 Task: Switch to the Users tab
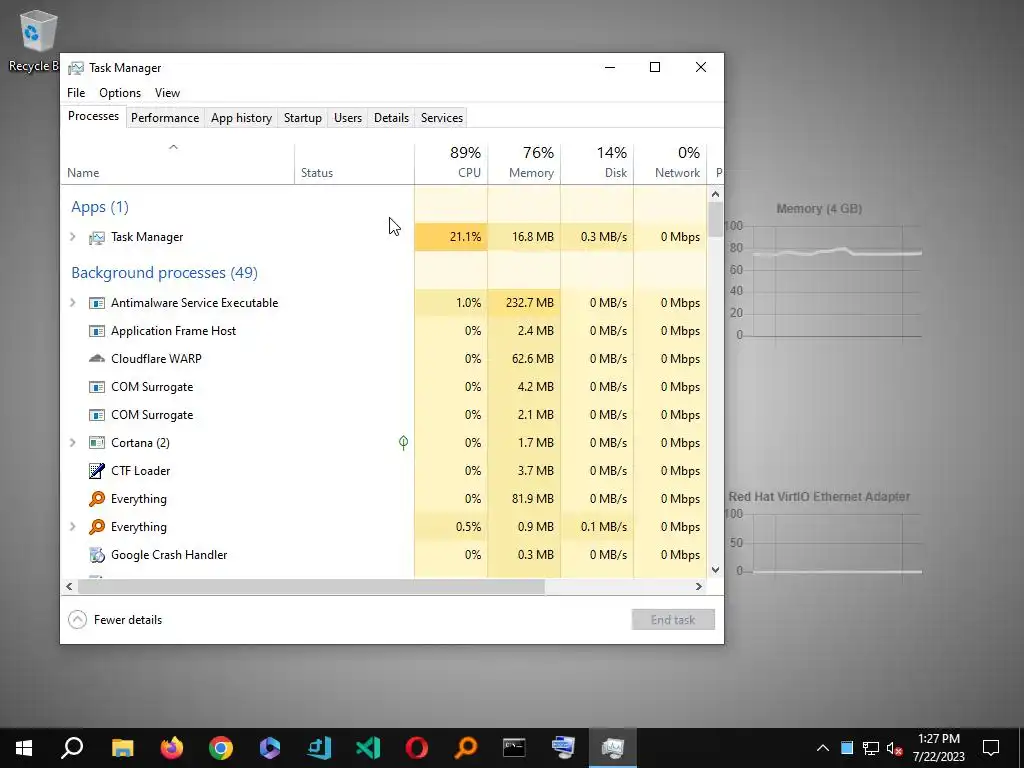point(347,118)
